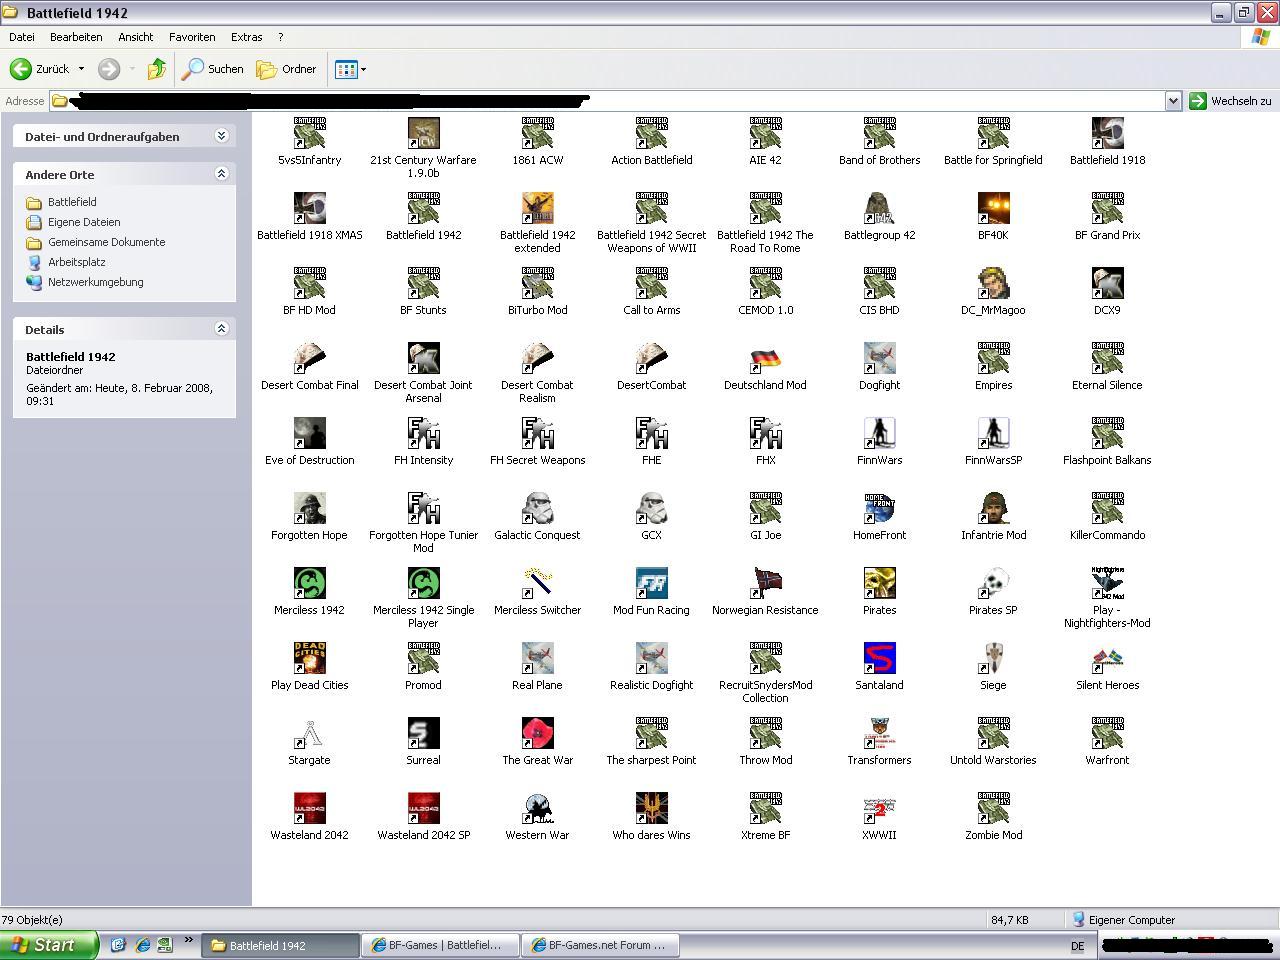Select the HomeFront shortcut icon
The image size is (1280, 960).
pyautogui.click(x=879, y=508)
